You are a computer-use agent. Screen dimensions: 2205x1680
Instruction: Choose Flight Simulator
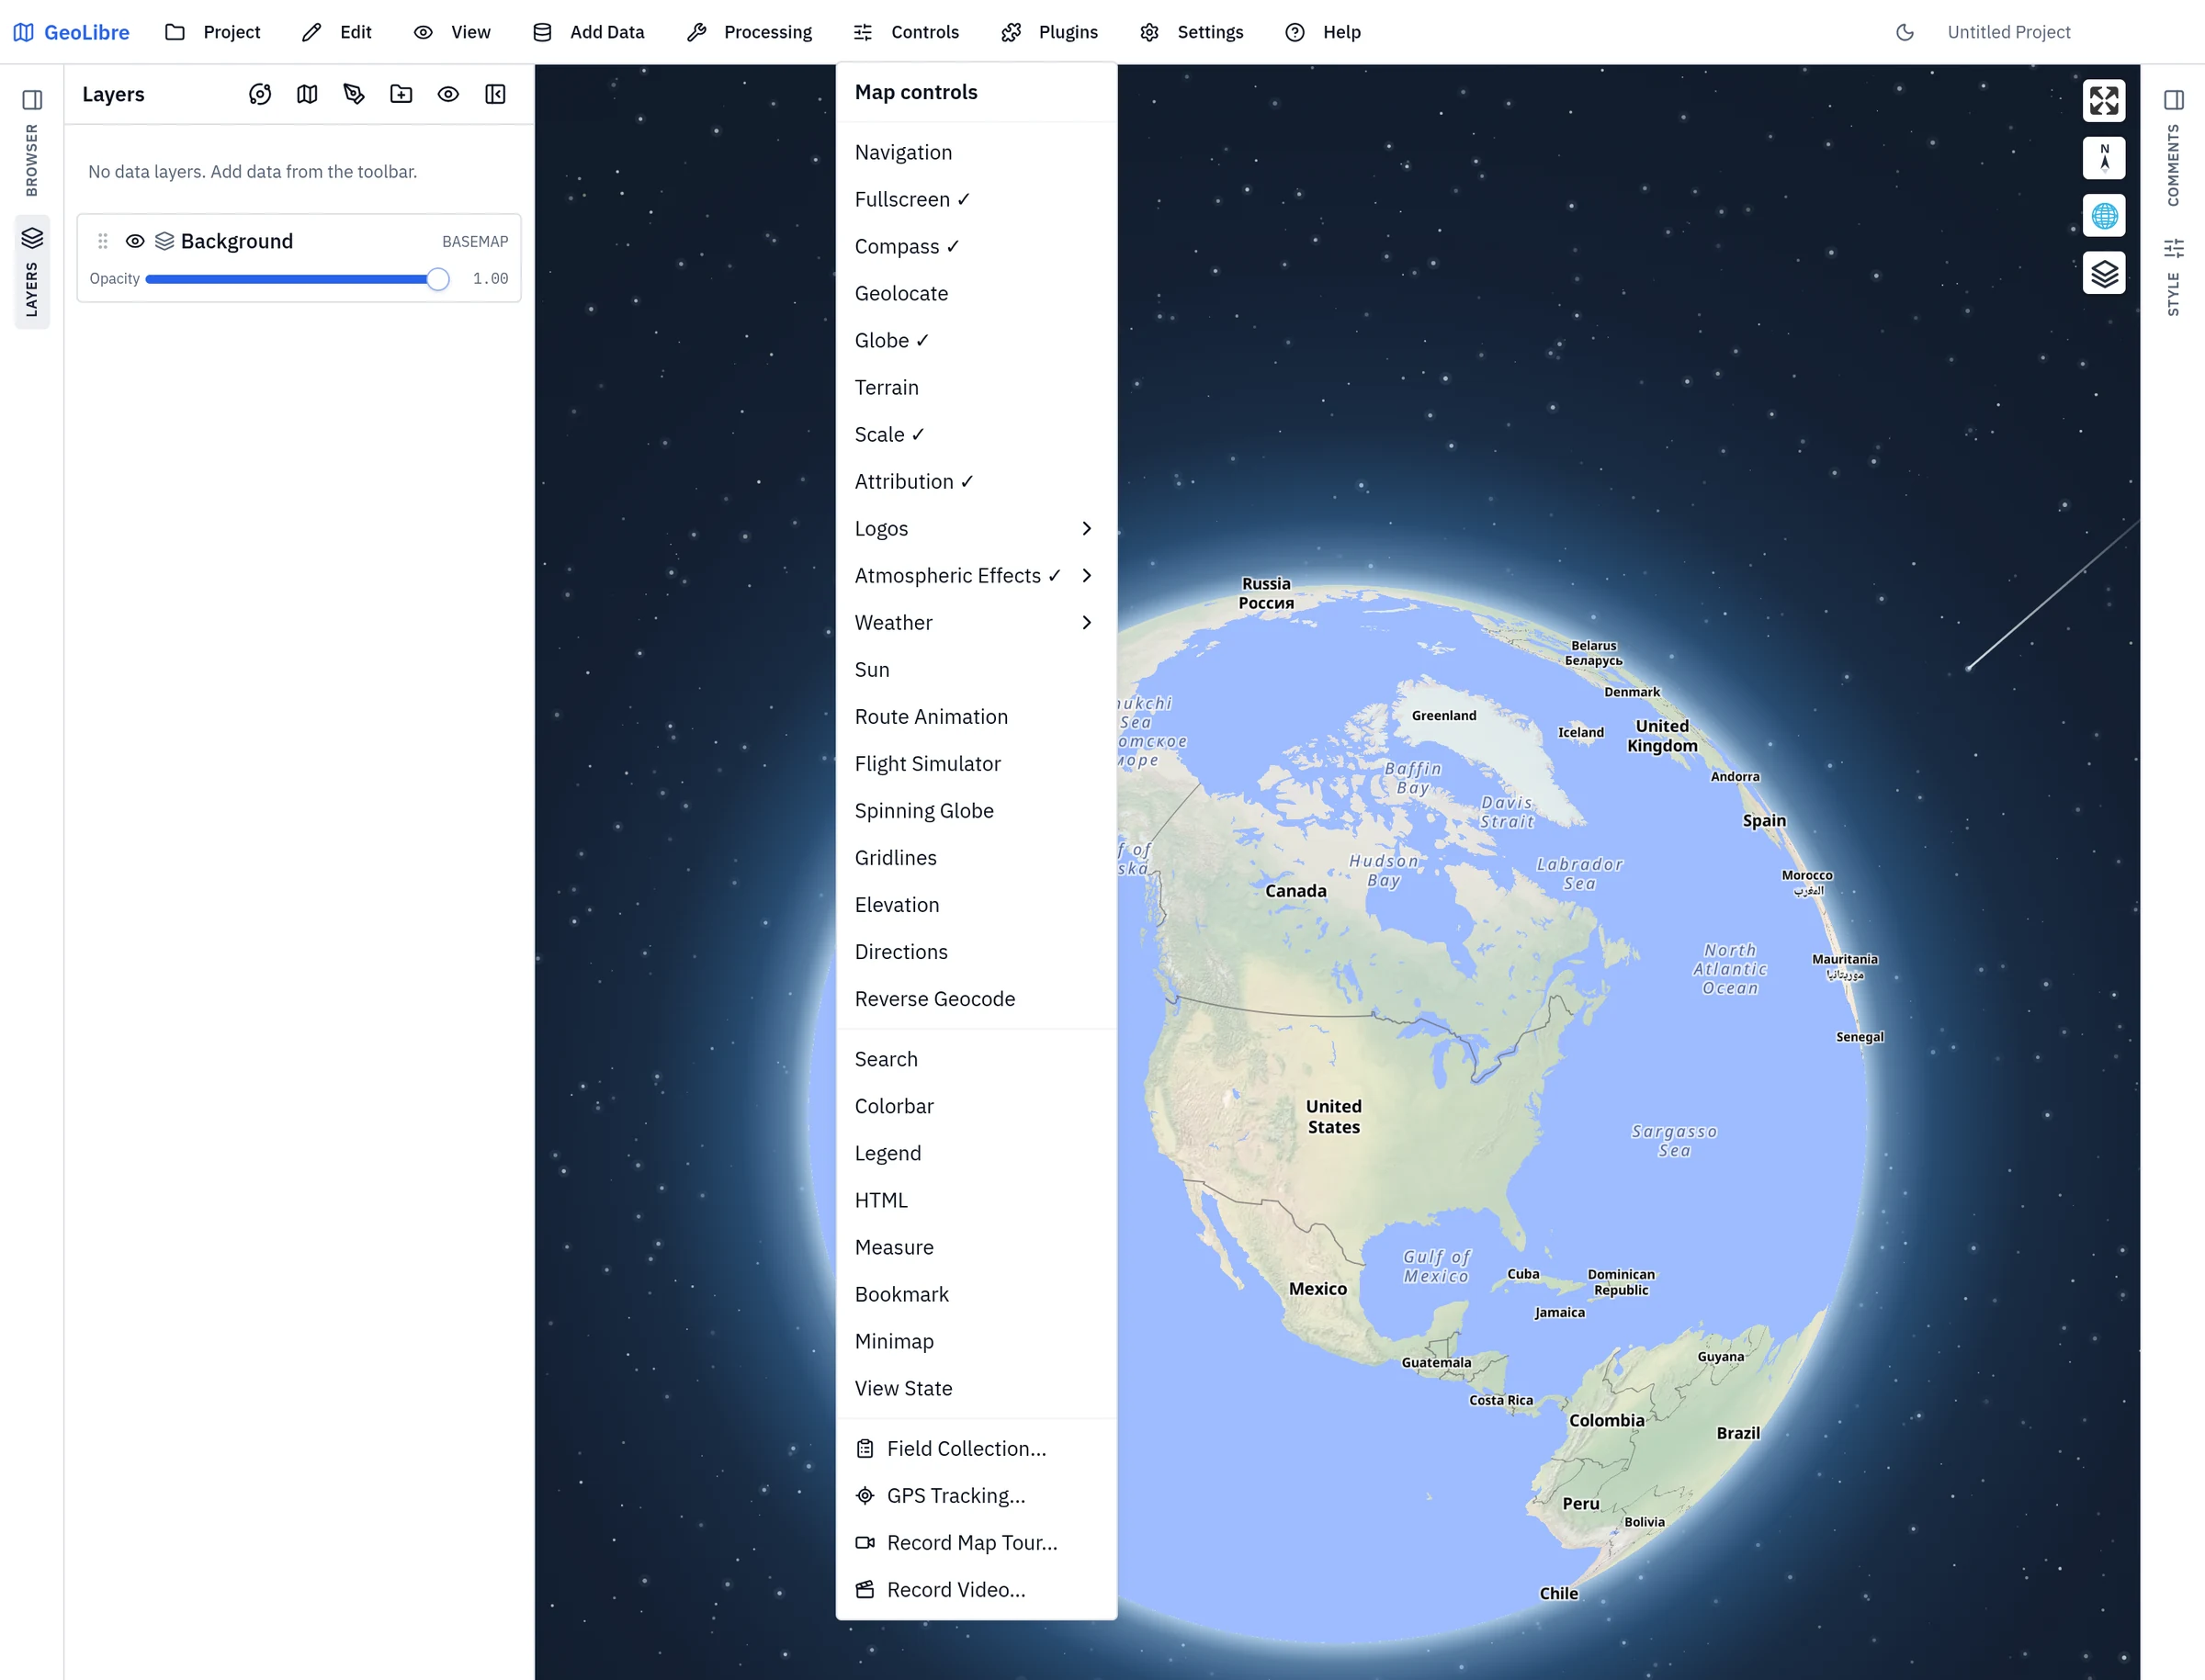pos(976,763)
